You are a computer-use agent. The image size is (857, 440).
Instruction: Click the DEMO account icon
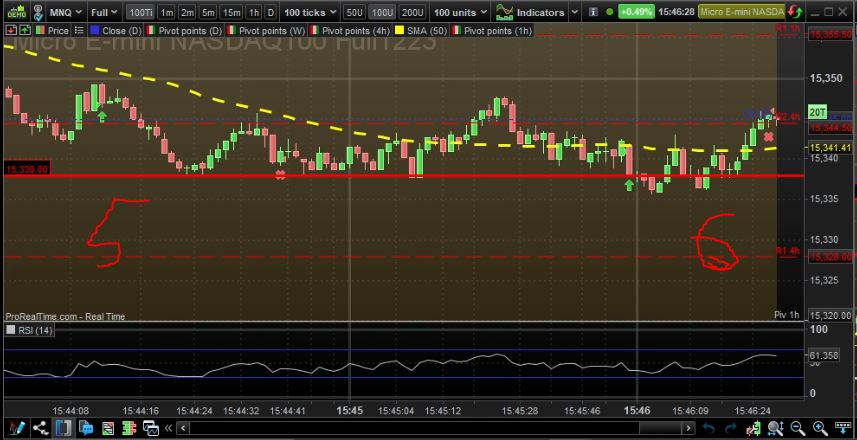click(16, 11)
